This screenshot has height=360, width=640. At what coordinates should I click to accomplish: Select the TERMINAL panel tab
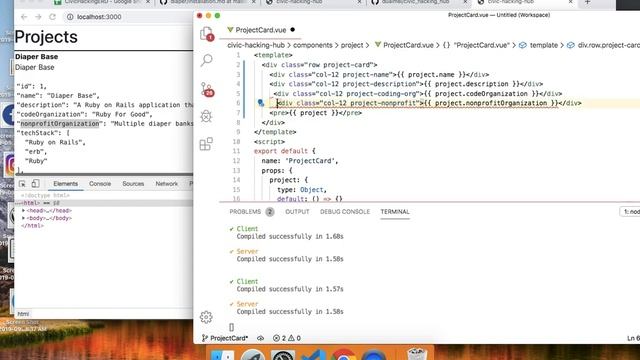395,211
